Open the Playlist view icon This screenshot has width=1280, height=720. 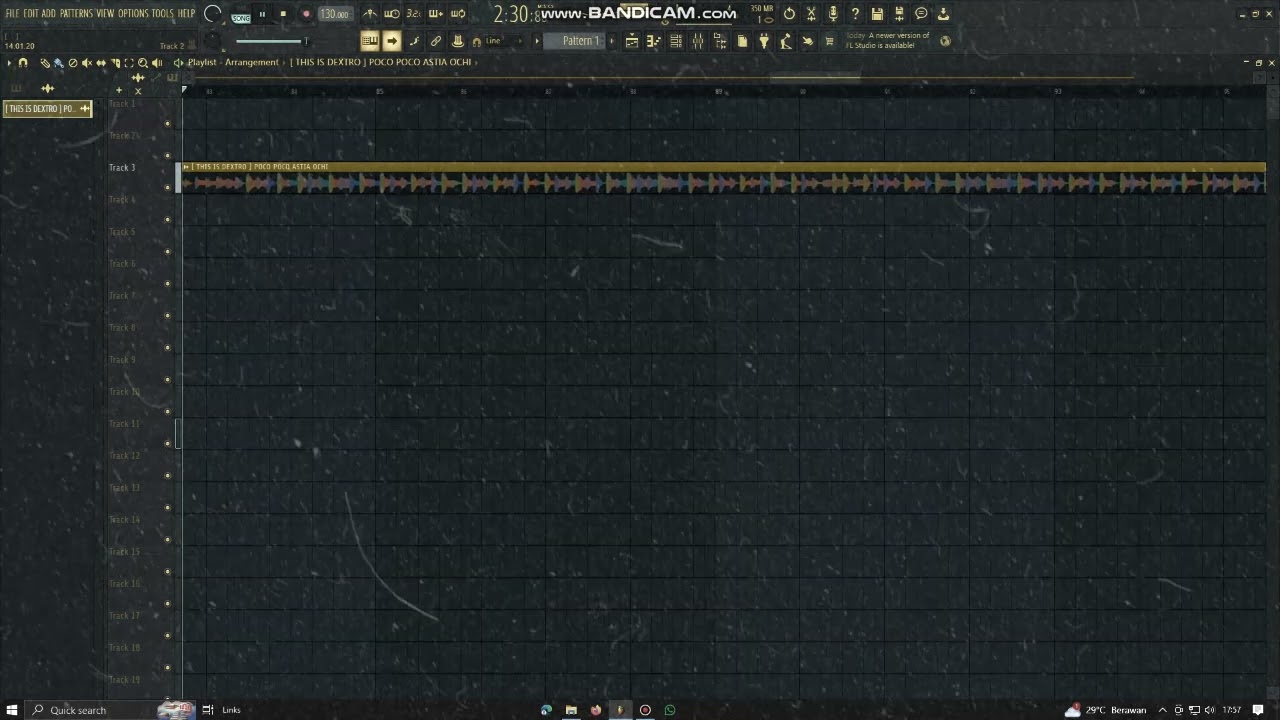coord(632,41)
